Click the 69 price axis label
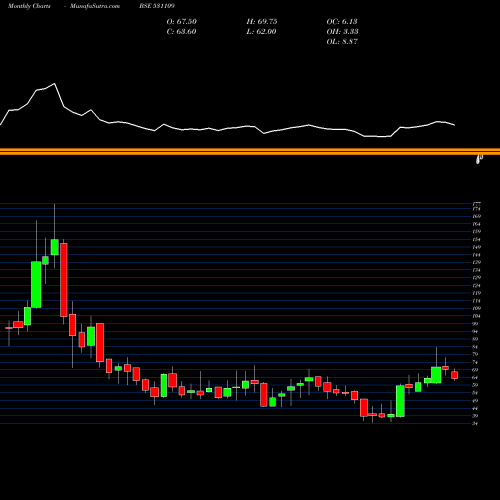 pos(475,370)
